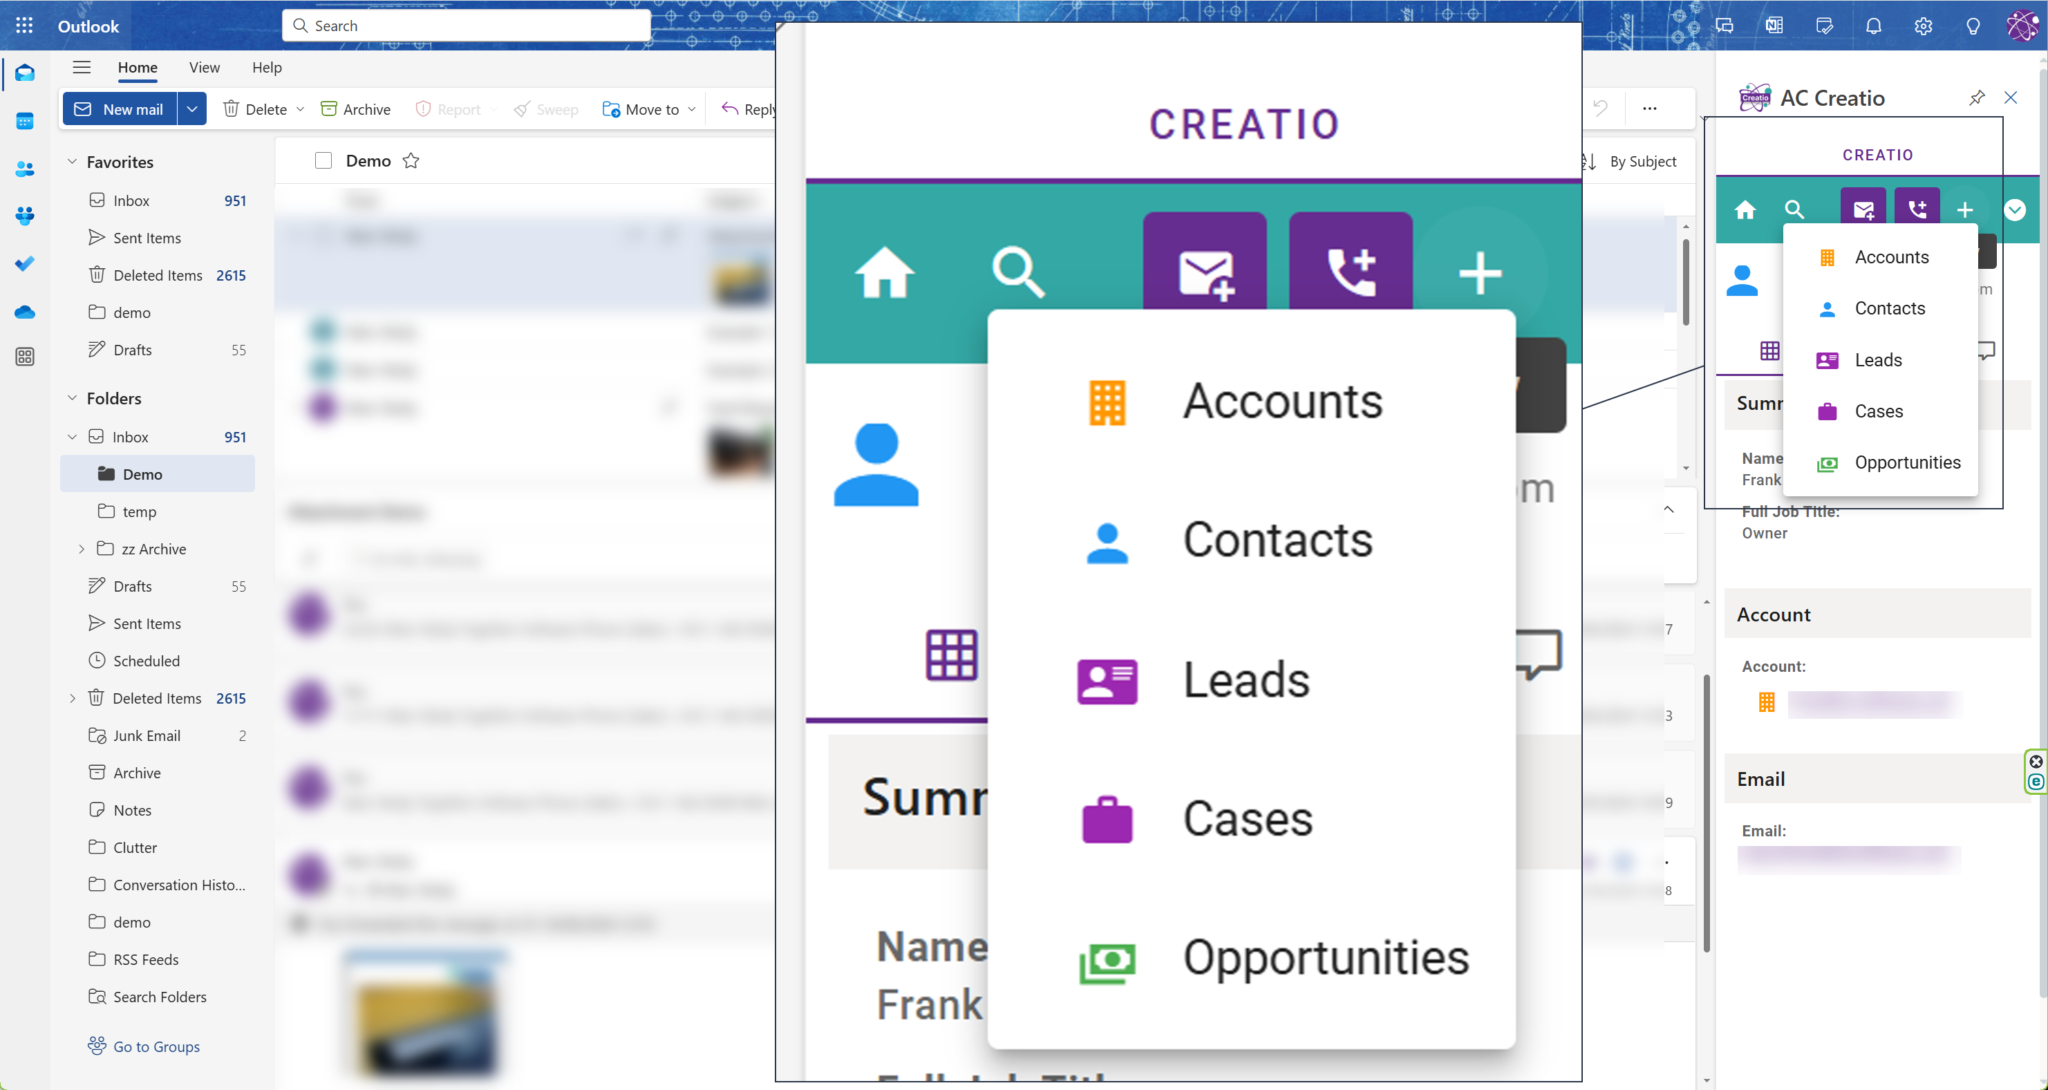Select the Home tab in Outlook ribbon
2048x1090 pixels.
[137, 66]
